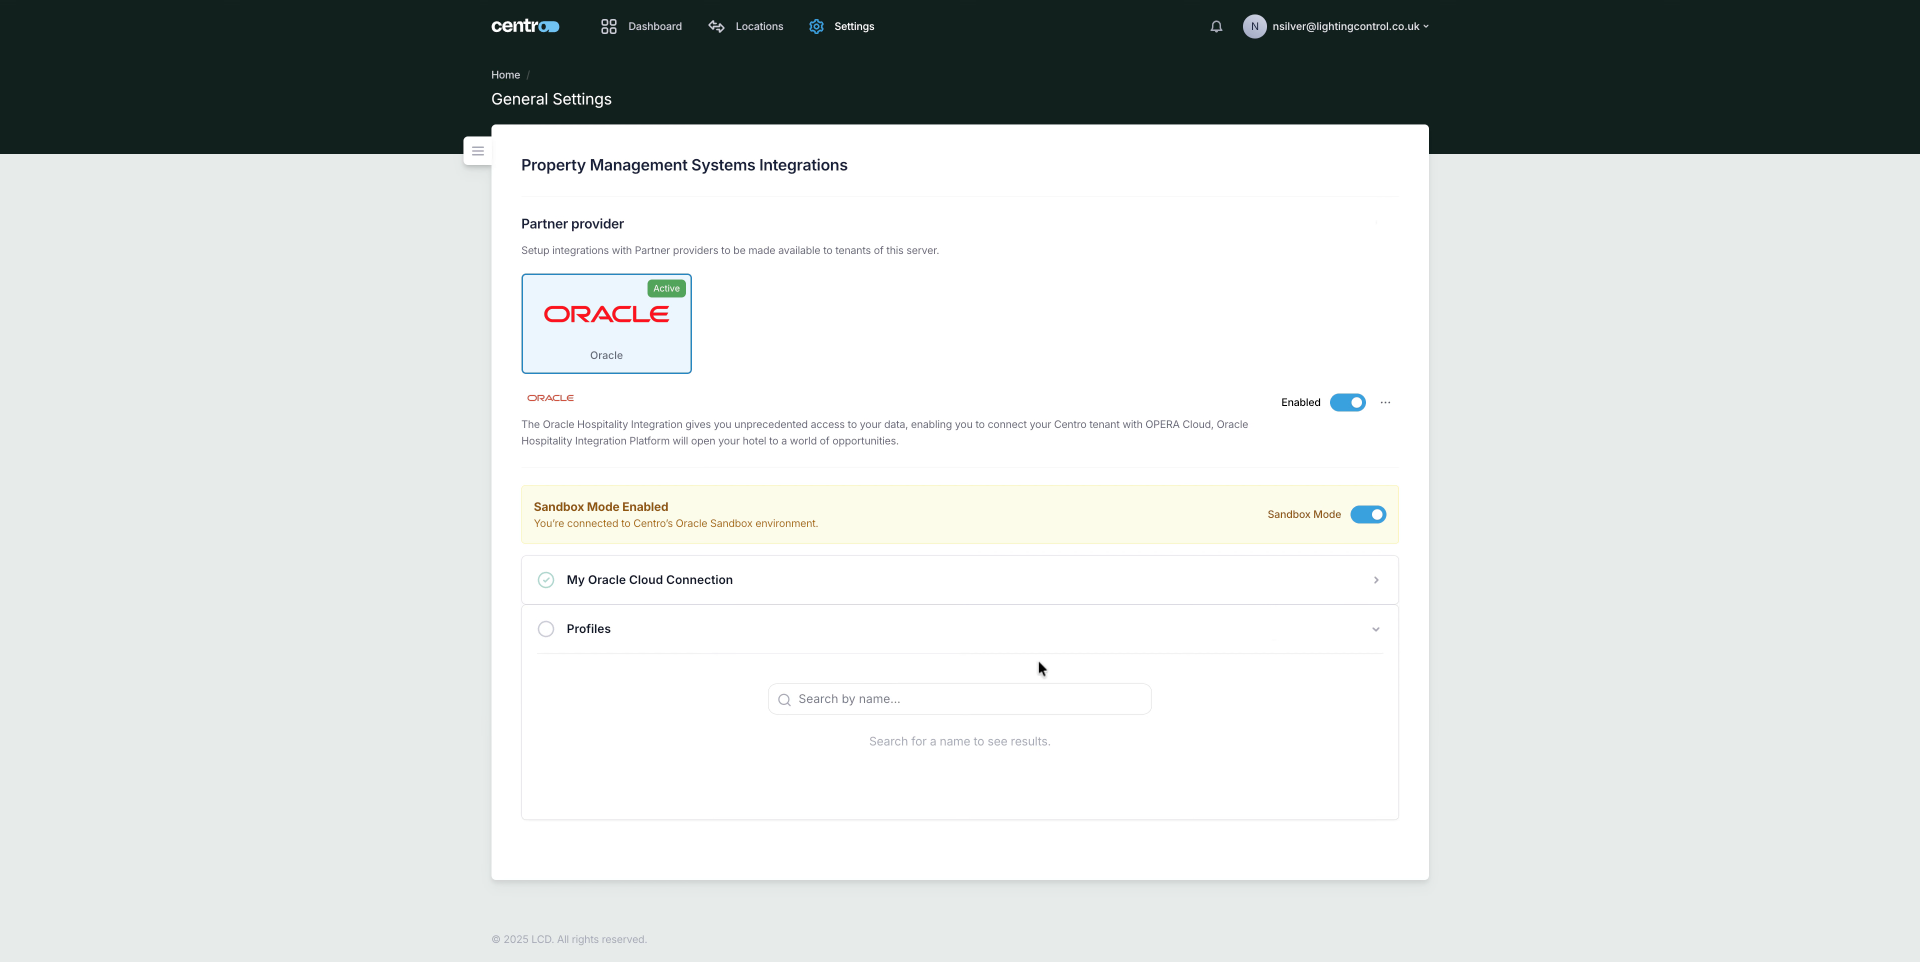
Task: Click the Settings gear icon
Action: (817, 26)
